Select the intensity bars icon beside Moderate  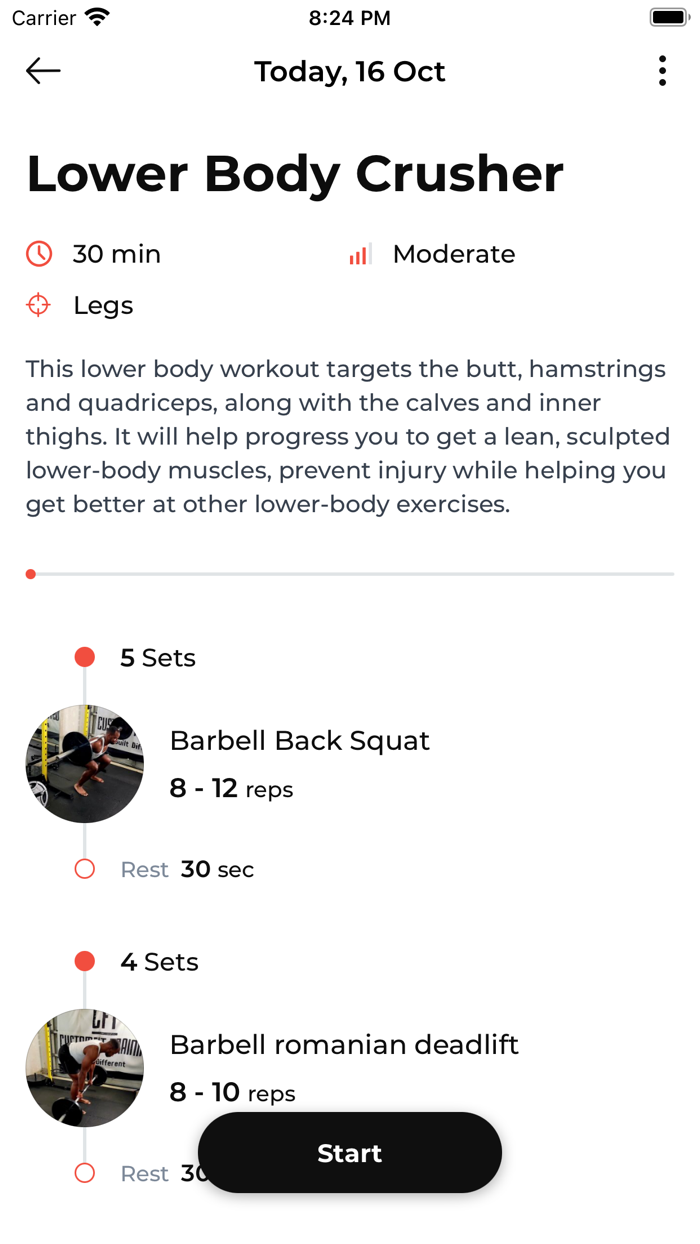tap(359, 254)
